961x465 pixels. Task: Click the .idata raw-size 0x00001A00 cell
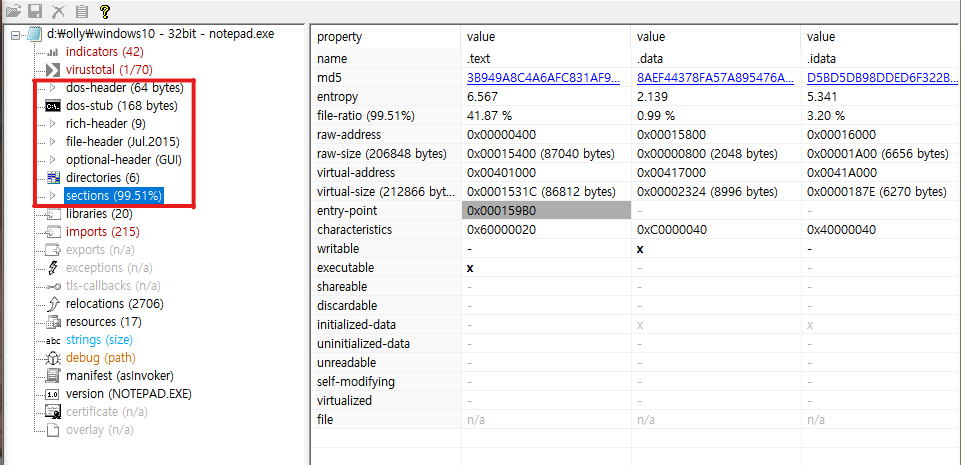pos(878,154)
